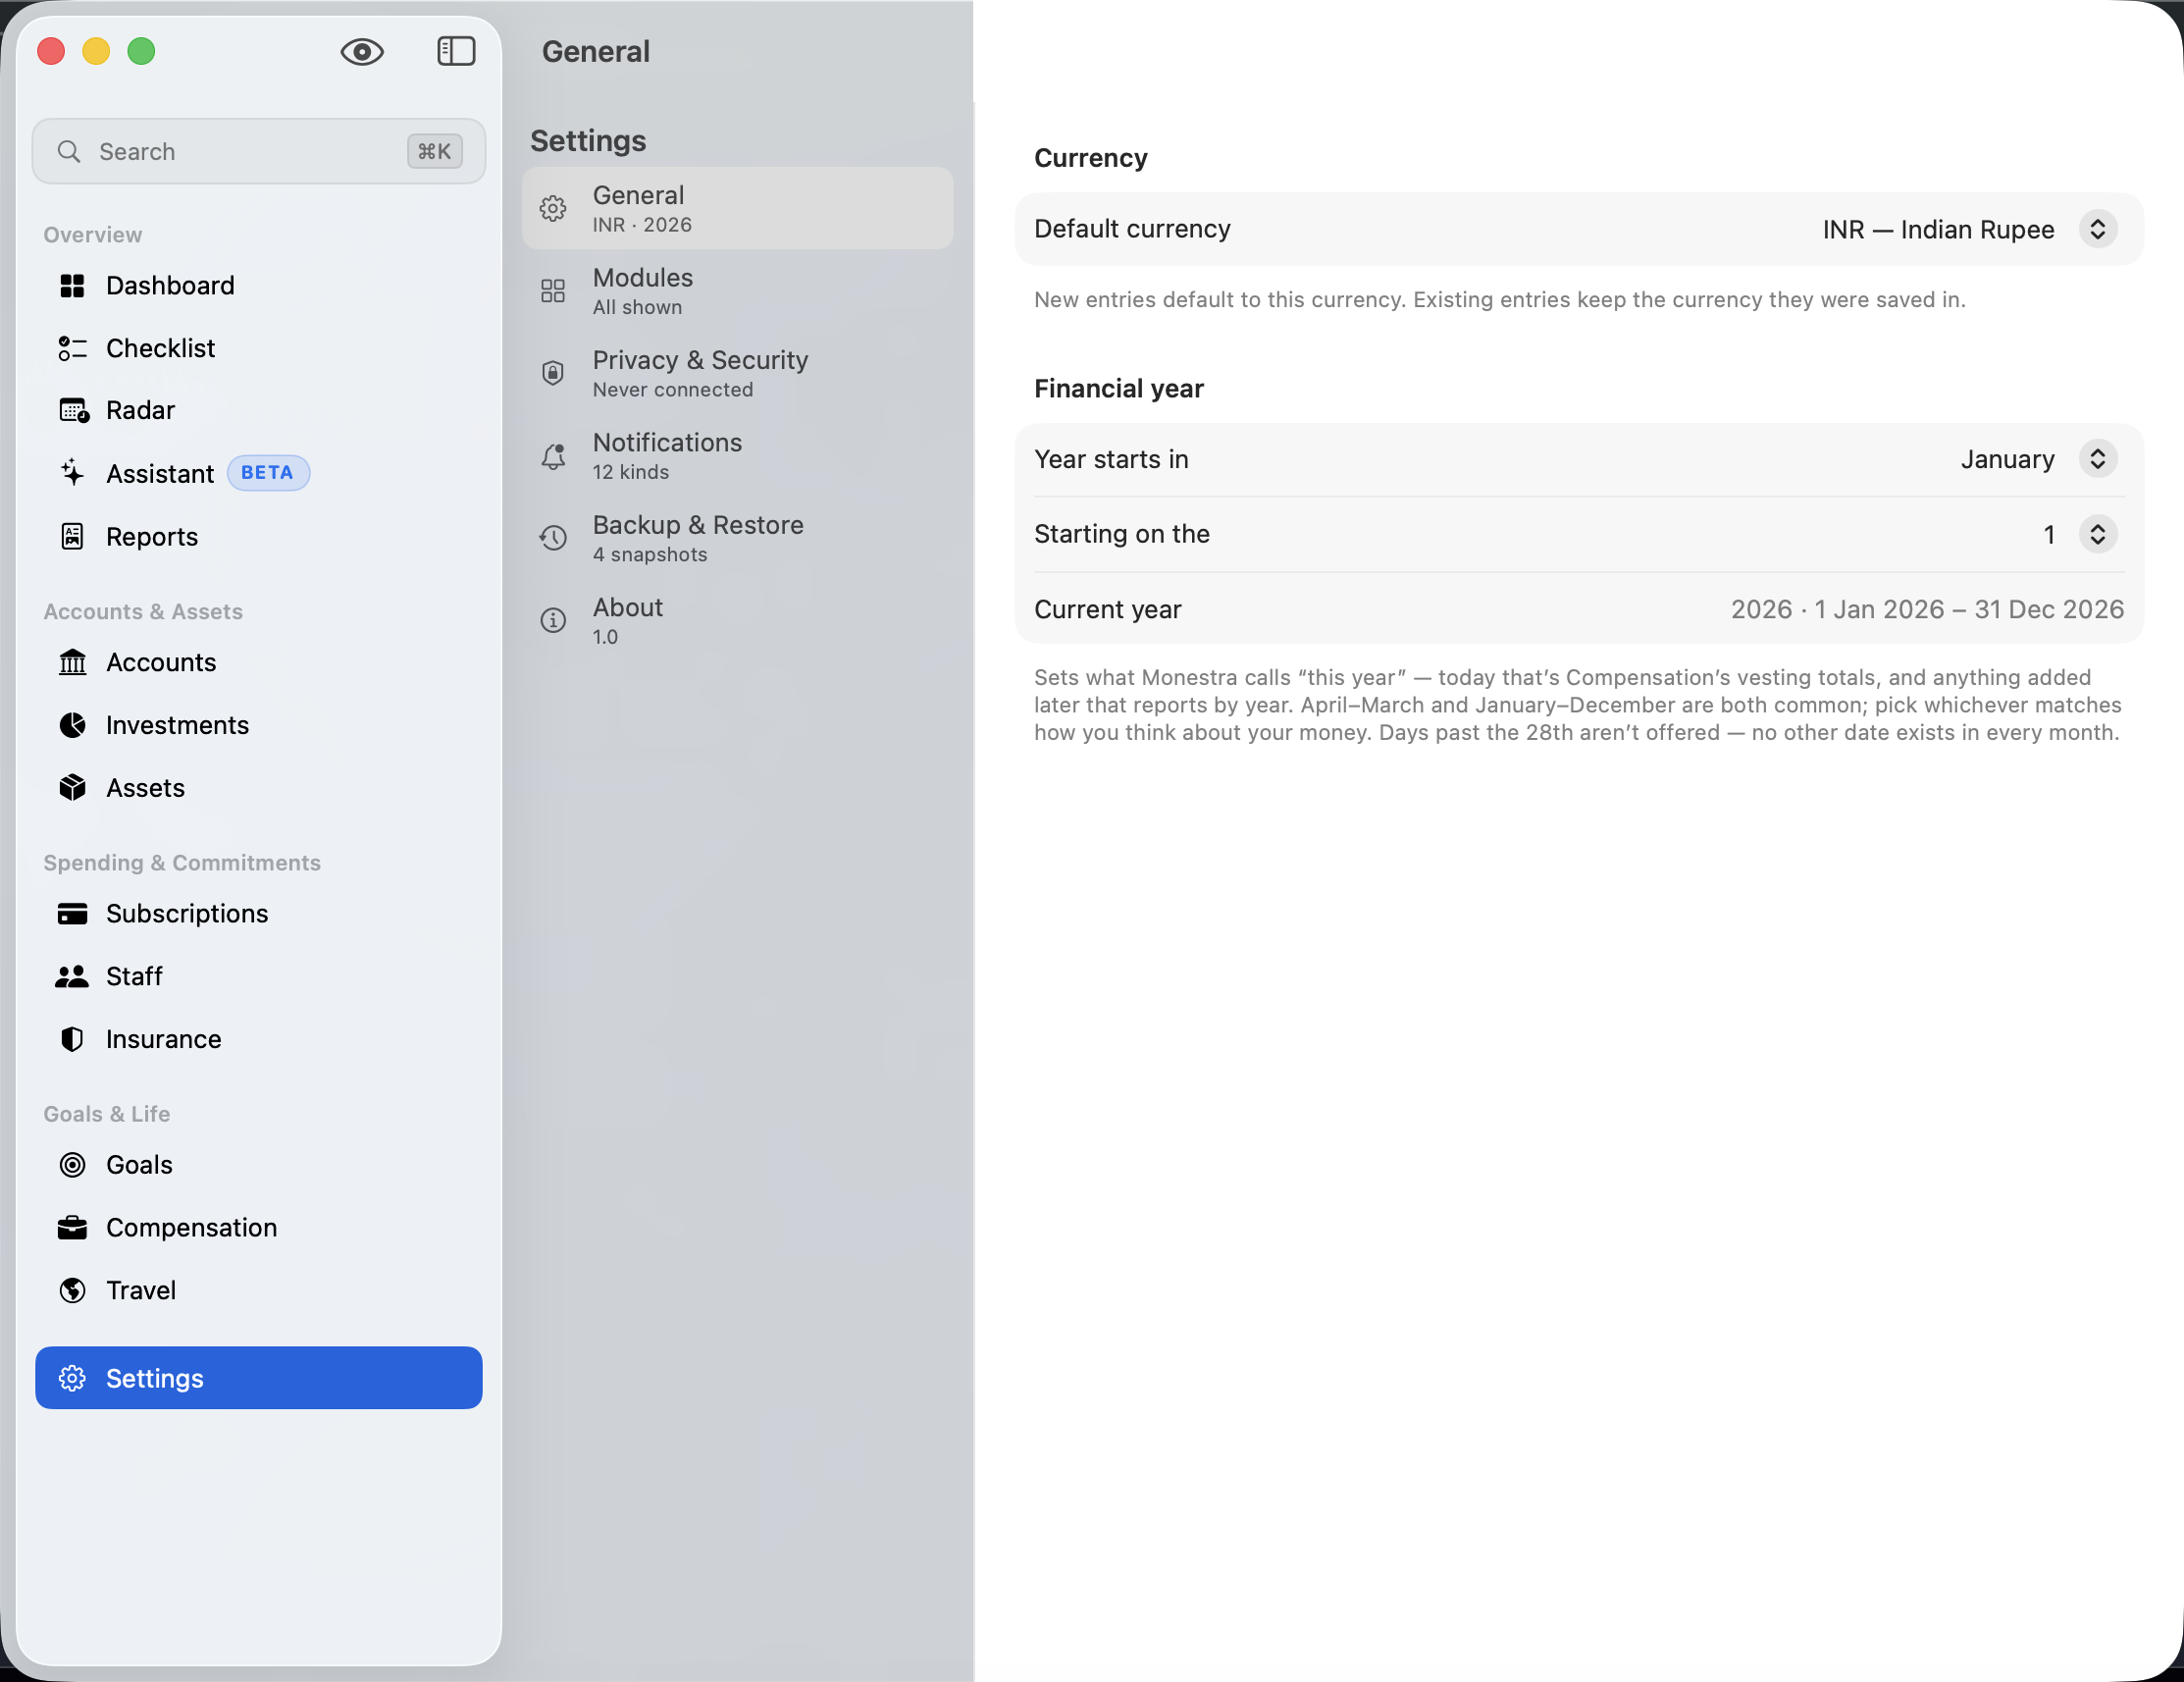Collapse the sidebar with the panel icon
2184x1682 pixels.
(456, 51)
